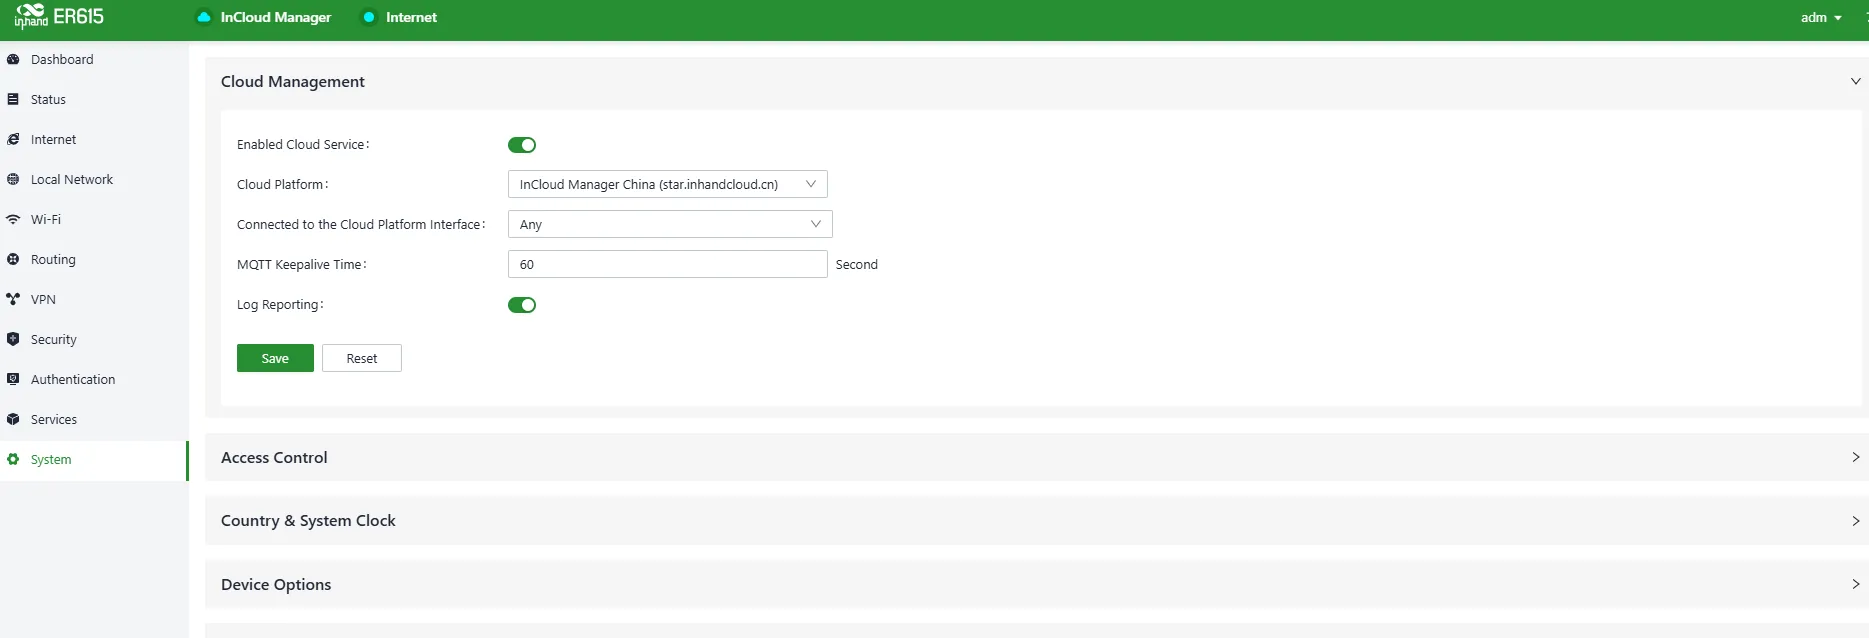Open the Authentication menu item

click(x=94, y=379)
